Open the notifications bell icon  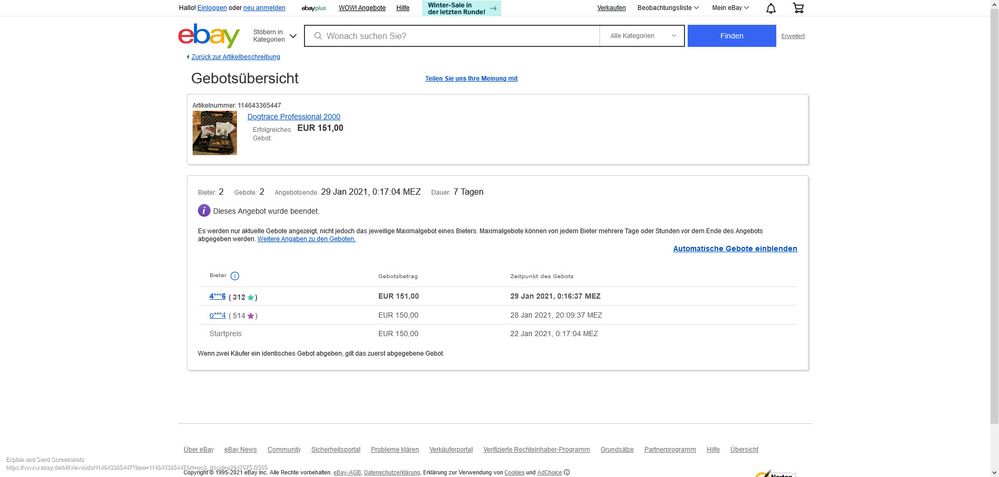(770, 8)
